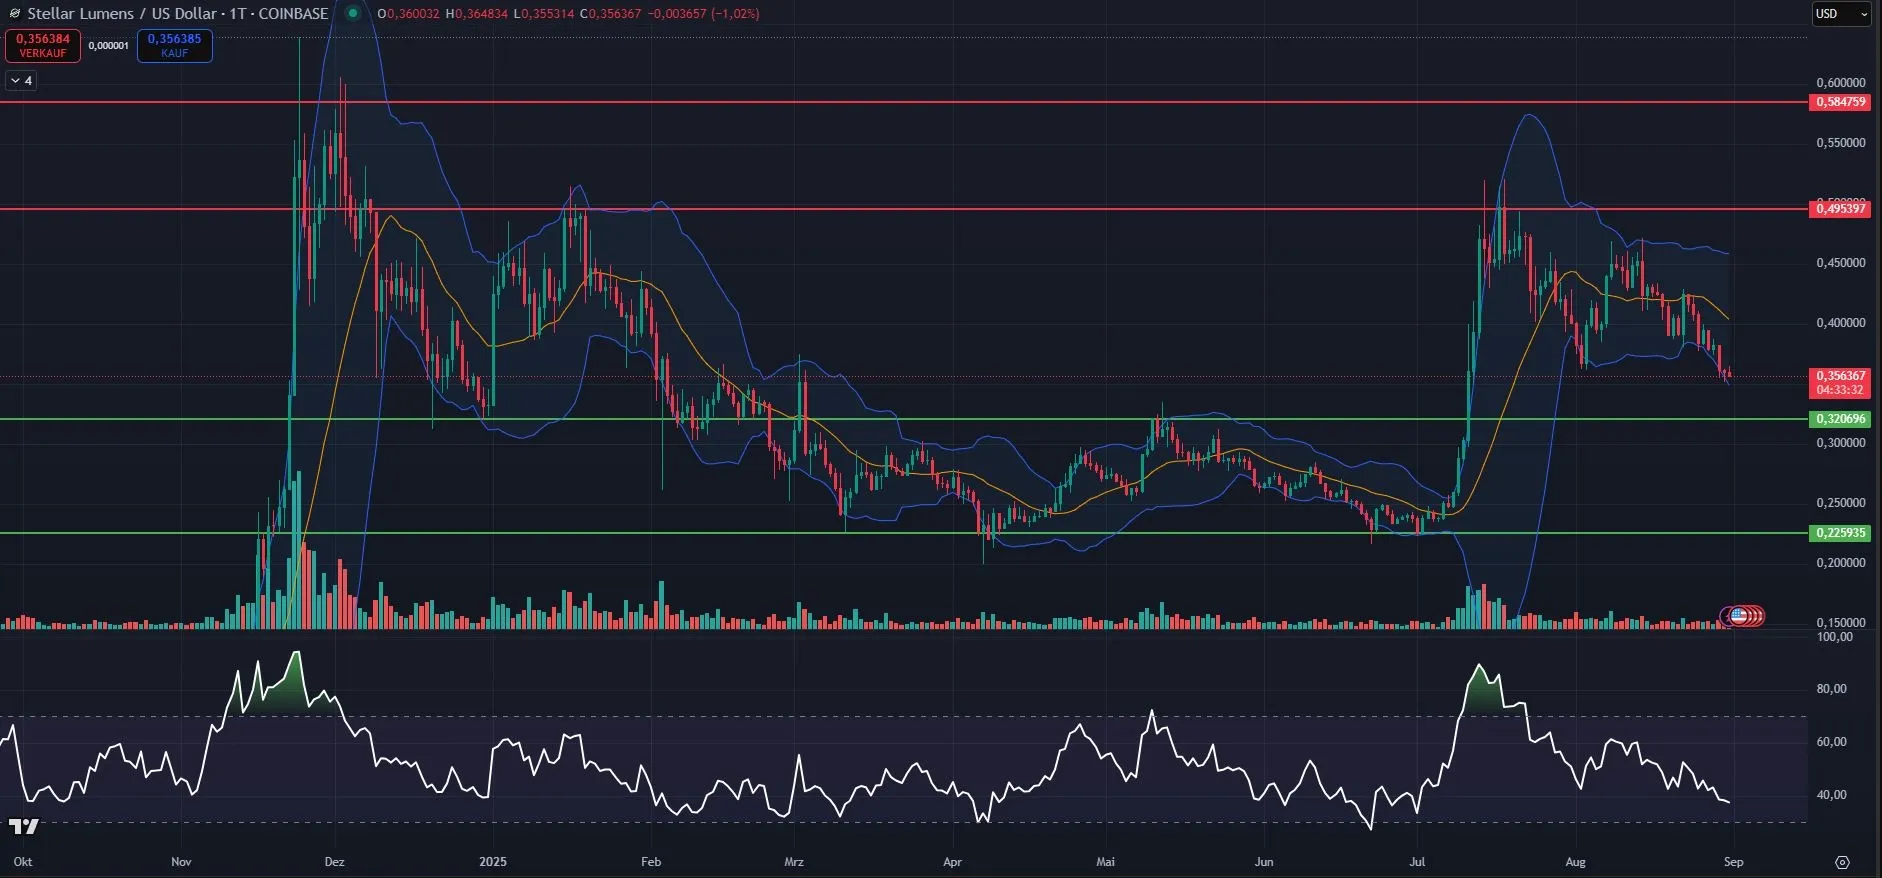Click the Jun label on time axis

point(1264,862)
